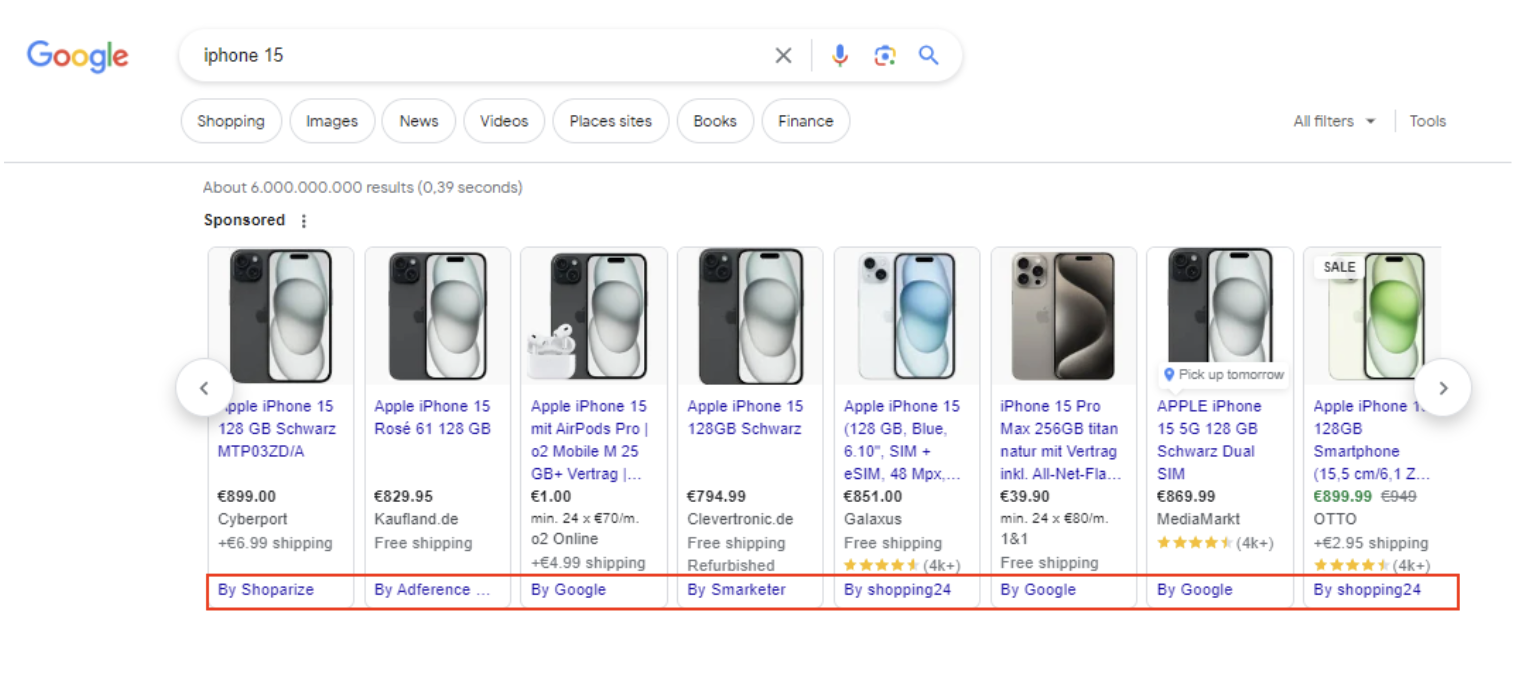Click 'By Google' under MediaMarkt offer

click(1195, 590)
